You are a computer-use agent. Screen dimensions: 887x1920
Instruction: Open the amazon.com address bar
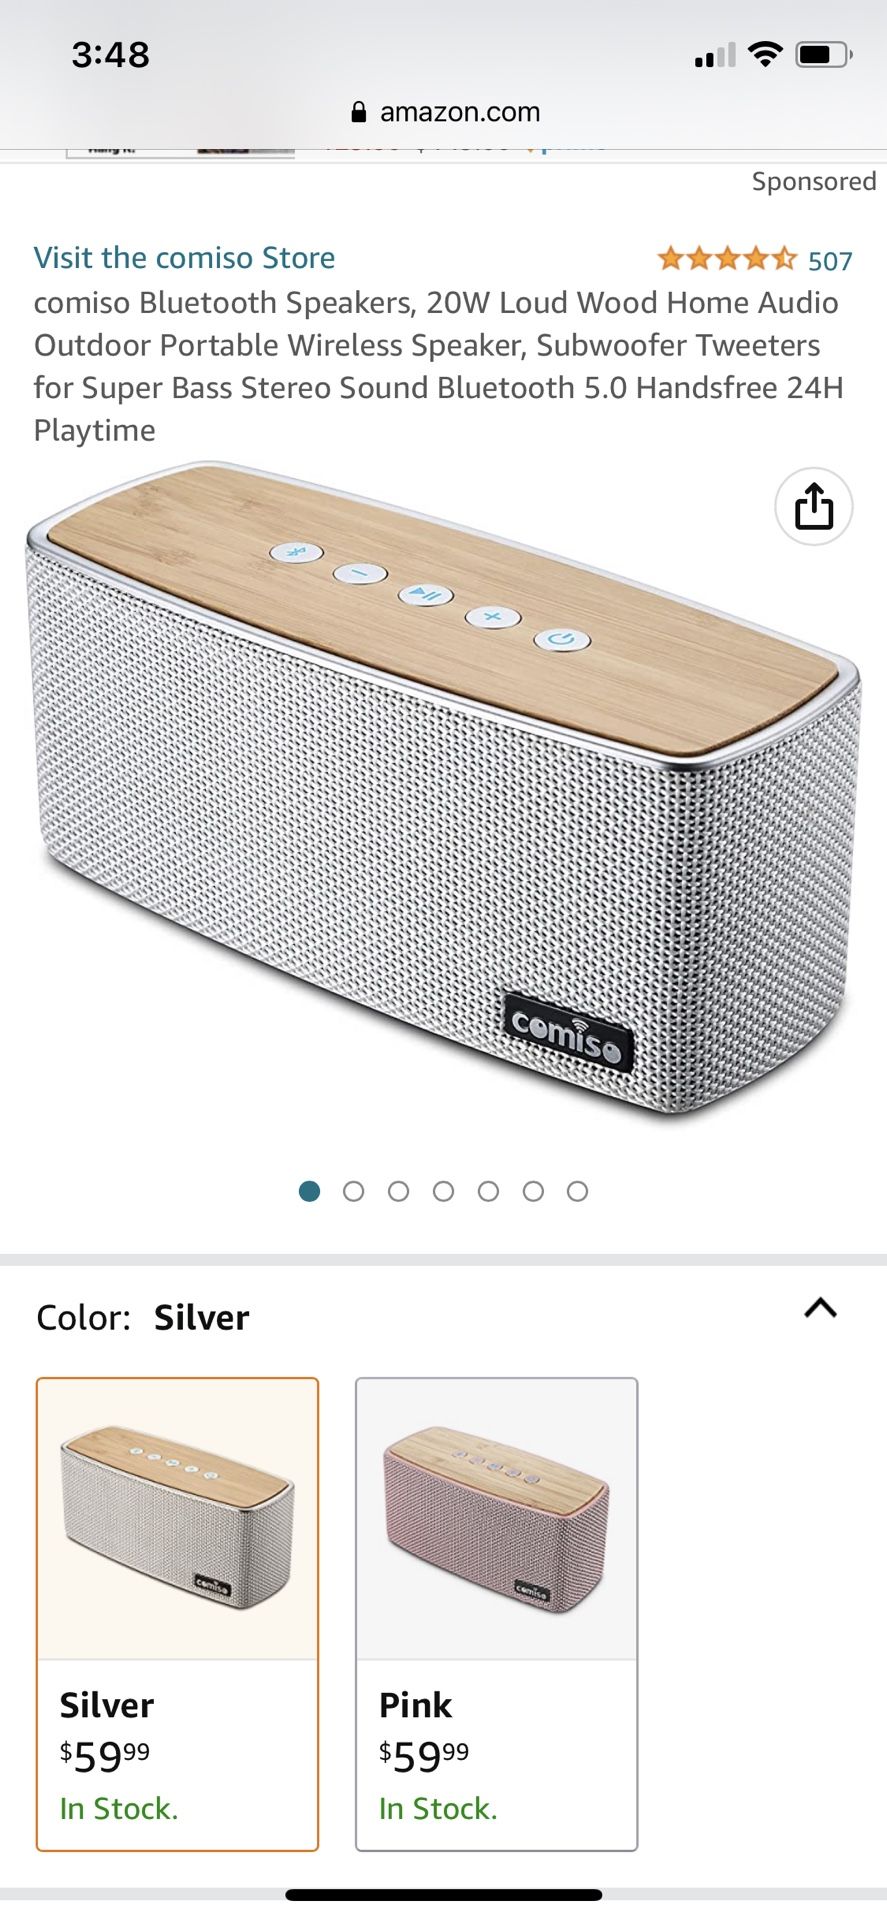(x=445, y=112)
